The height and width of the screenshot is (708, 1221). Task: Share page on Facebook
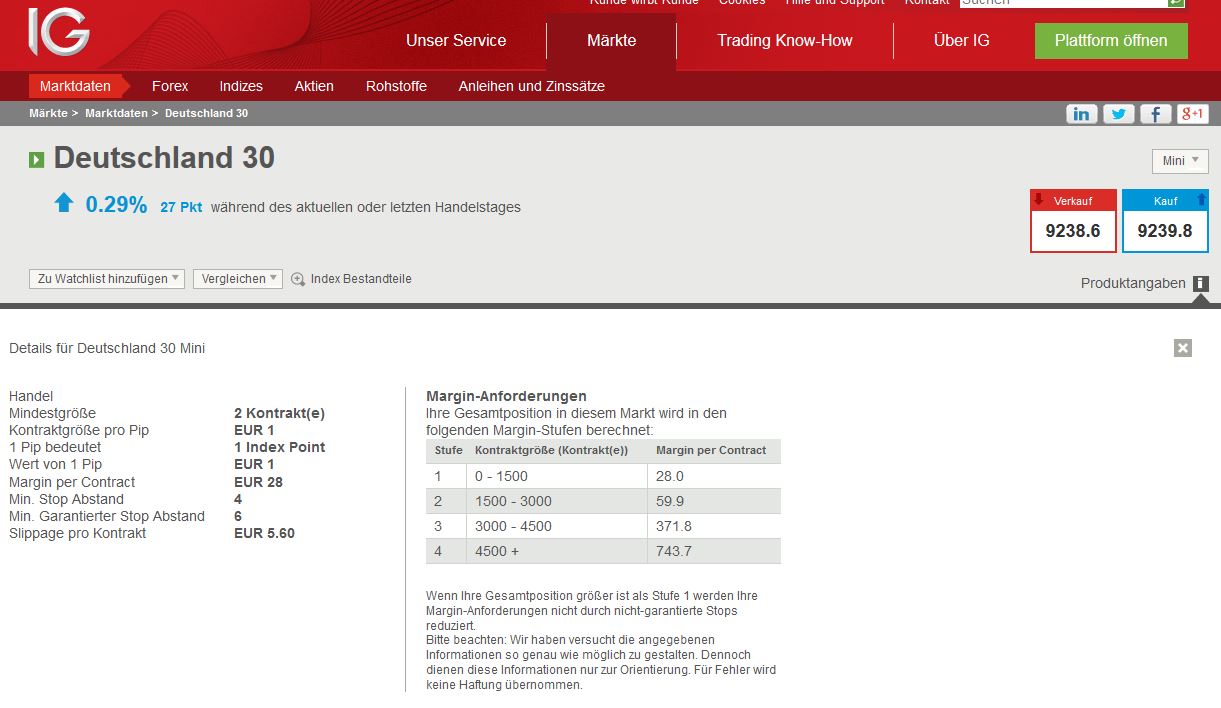coord(1155,114)
